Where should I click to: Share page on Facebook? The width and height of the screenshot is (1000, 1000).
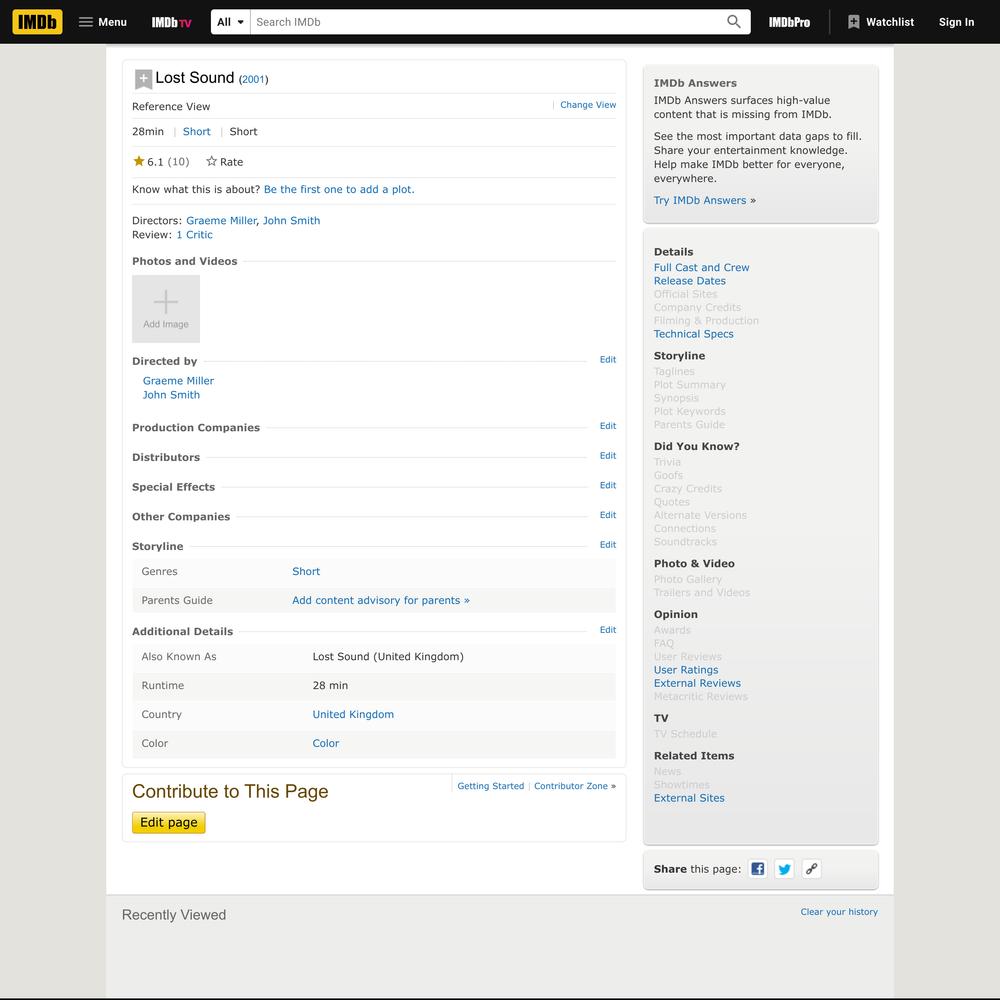tap(758, 869)
